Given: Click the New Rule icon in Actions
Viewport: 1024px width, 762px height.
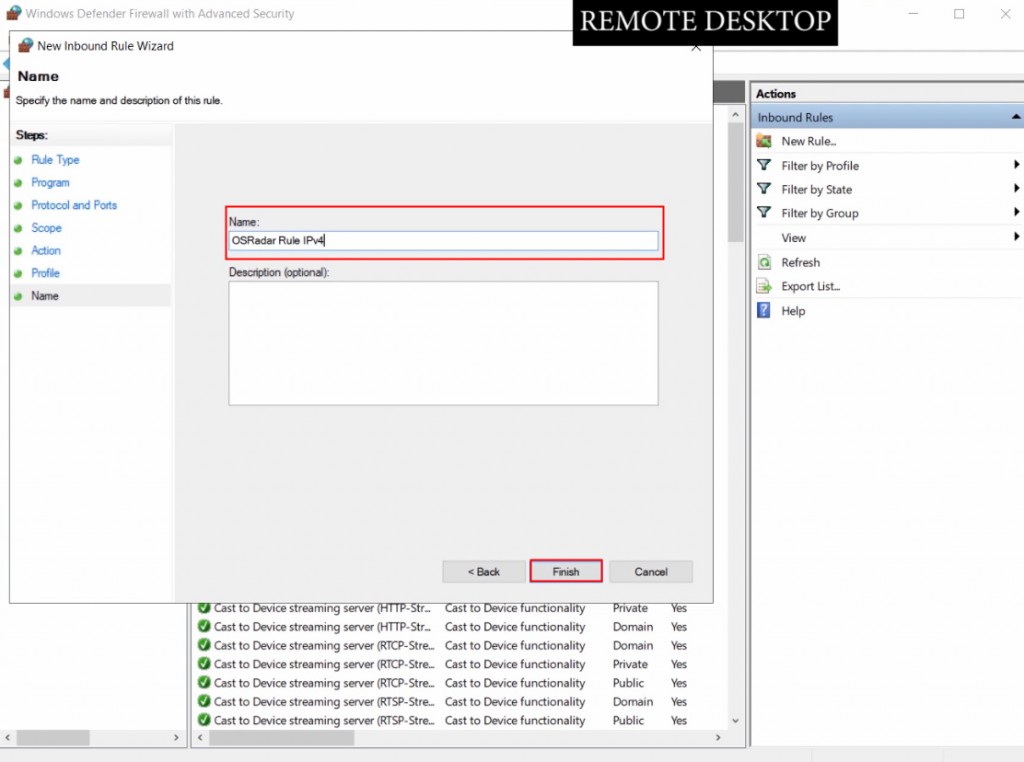Looking at the screenshot, I should click(x=763, y=140).
